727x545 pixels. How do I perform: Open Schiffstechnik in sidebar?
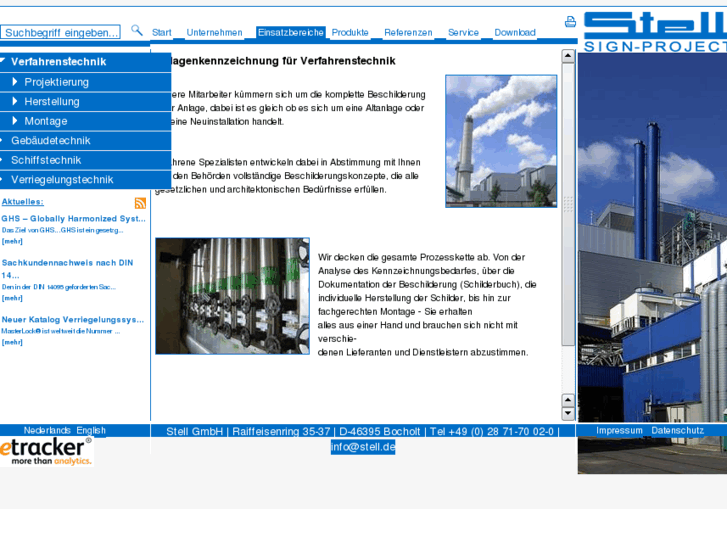[x=85, y=160]
